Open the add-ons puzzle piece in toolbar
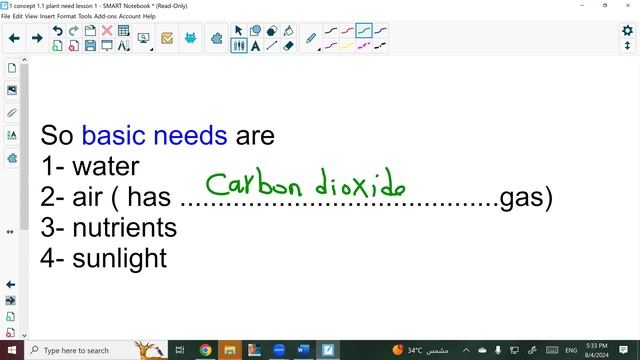The width and height of the screenshot is (640, 360). 216,38
